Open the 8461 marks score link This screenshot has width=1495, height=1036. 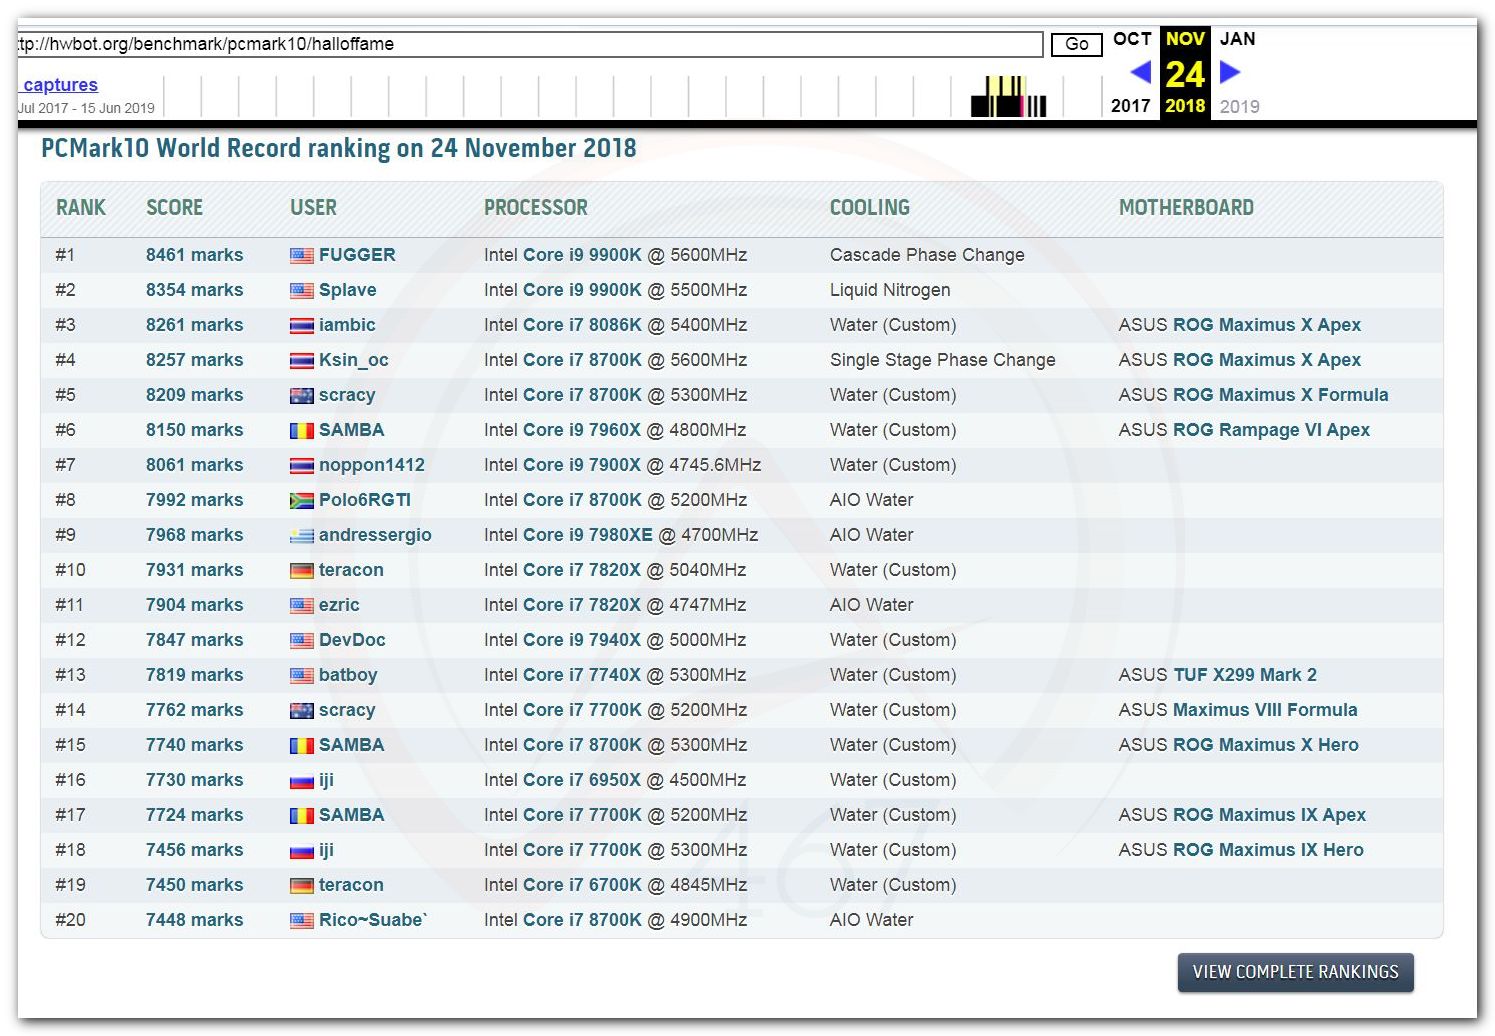194,255
